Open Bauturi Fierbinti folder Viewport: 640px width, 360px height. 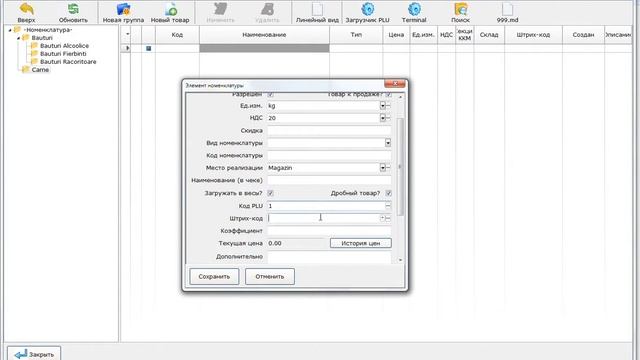[x=63, y=53]
